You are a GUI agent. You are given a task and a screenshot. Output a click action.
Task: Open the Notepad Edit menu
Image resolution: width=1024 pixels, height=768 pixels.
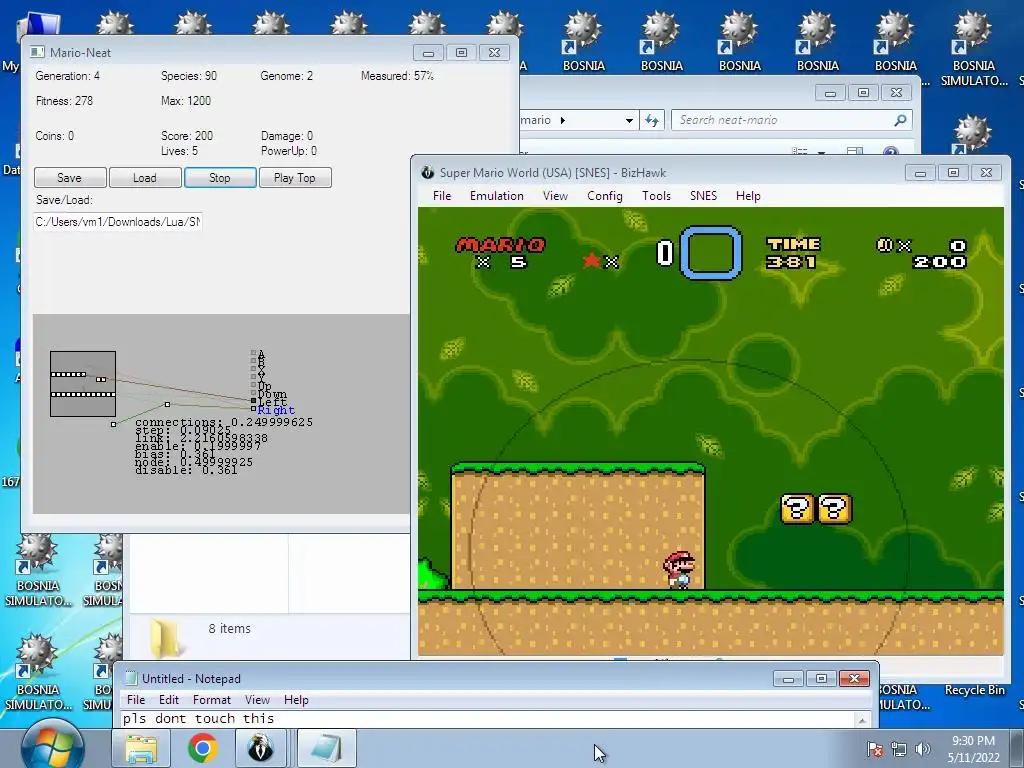click(168, 699)
